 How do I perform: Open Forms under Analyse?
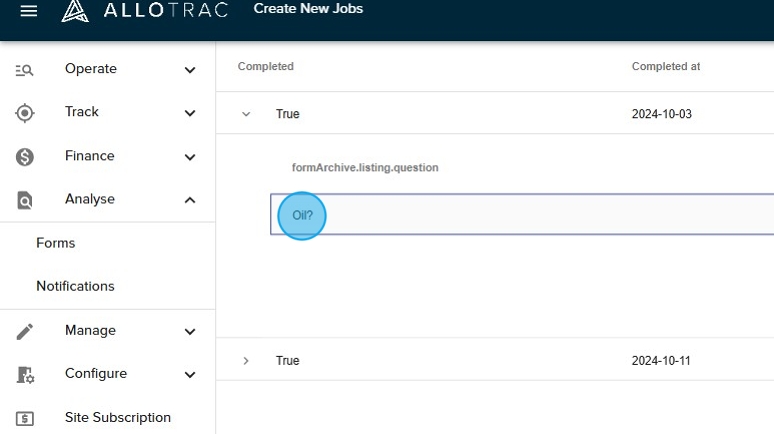pos(56,243)
